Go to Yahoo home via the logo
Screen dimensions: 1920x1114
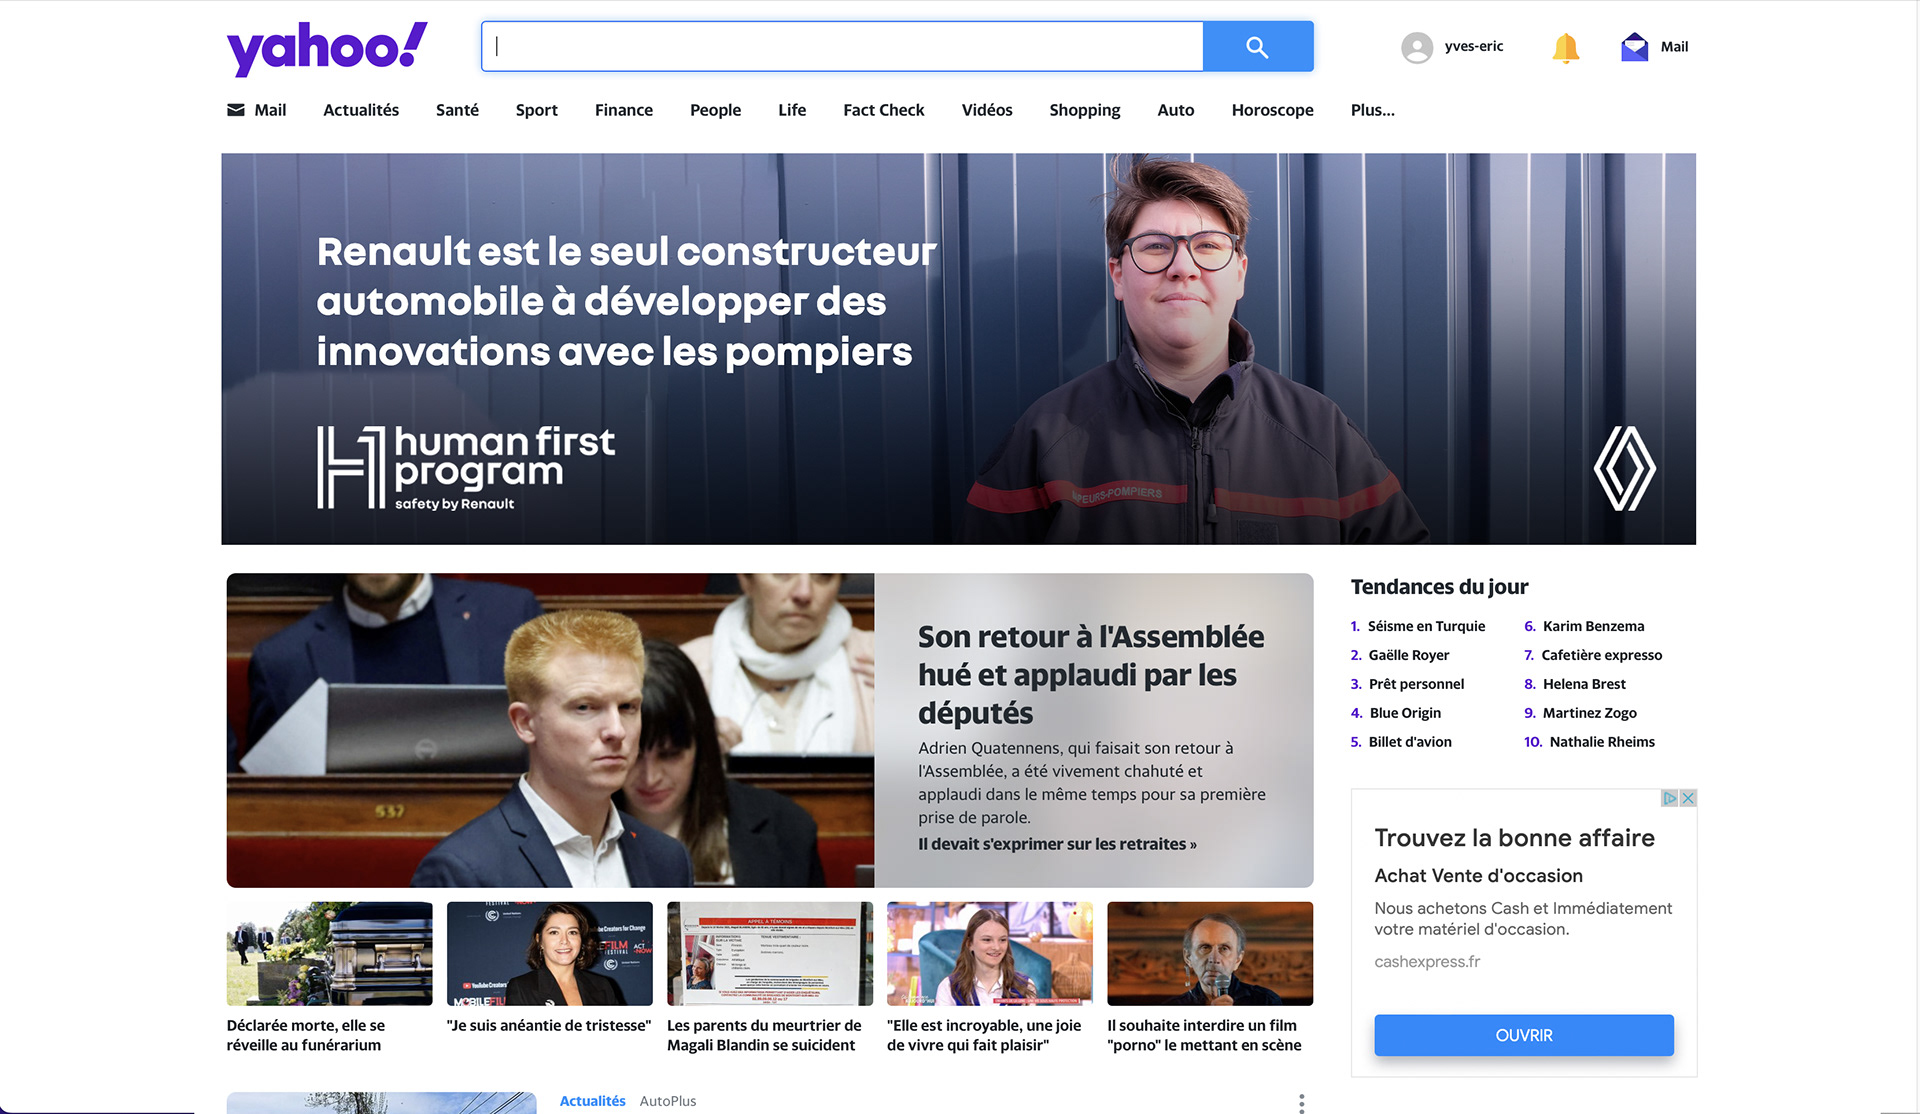click(x=327, y=49)
